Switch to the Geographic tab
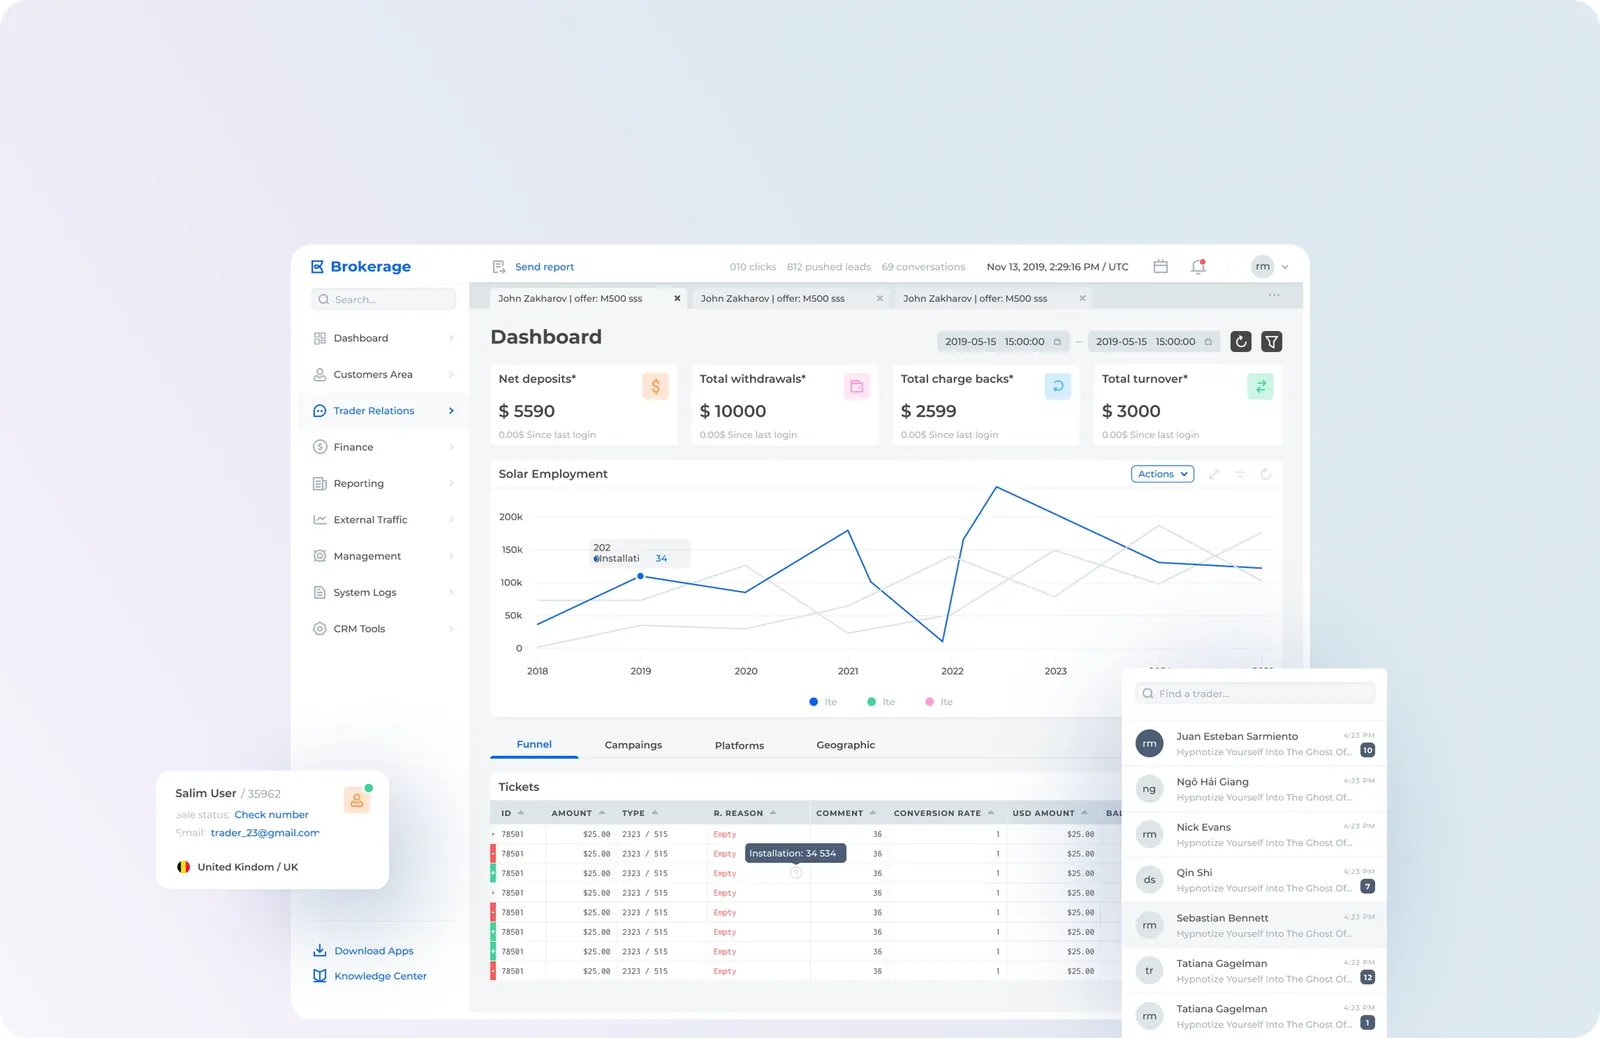This screenshot has width=1600, height=1038. 845,745
